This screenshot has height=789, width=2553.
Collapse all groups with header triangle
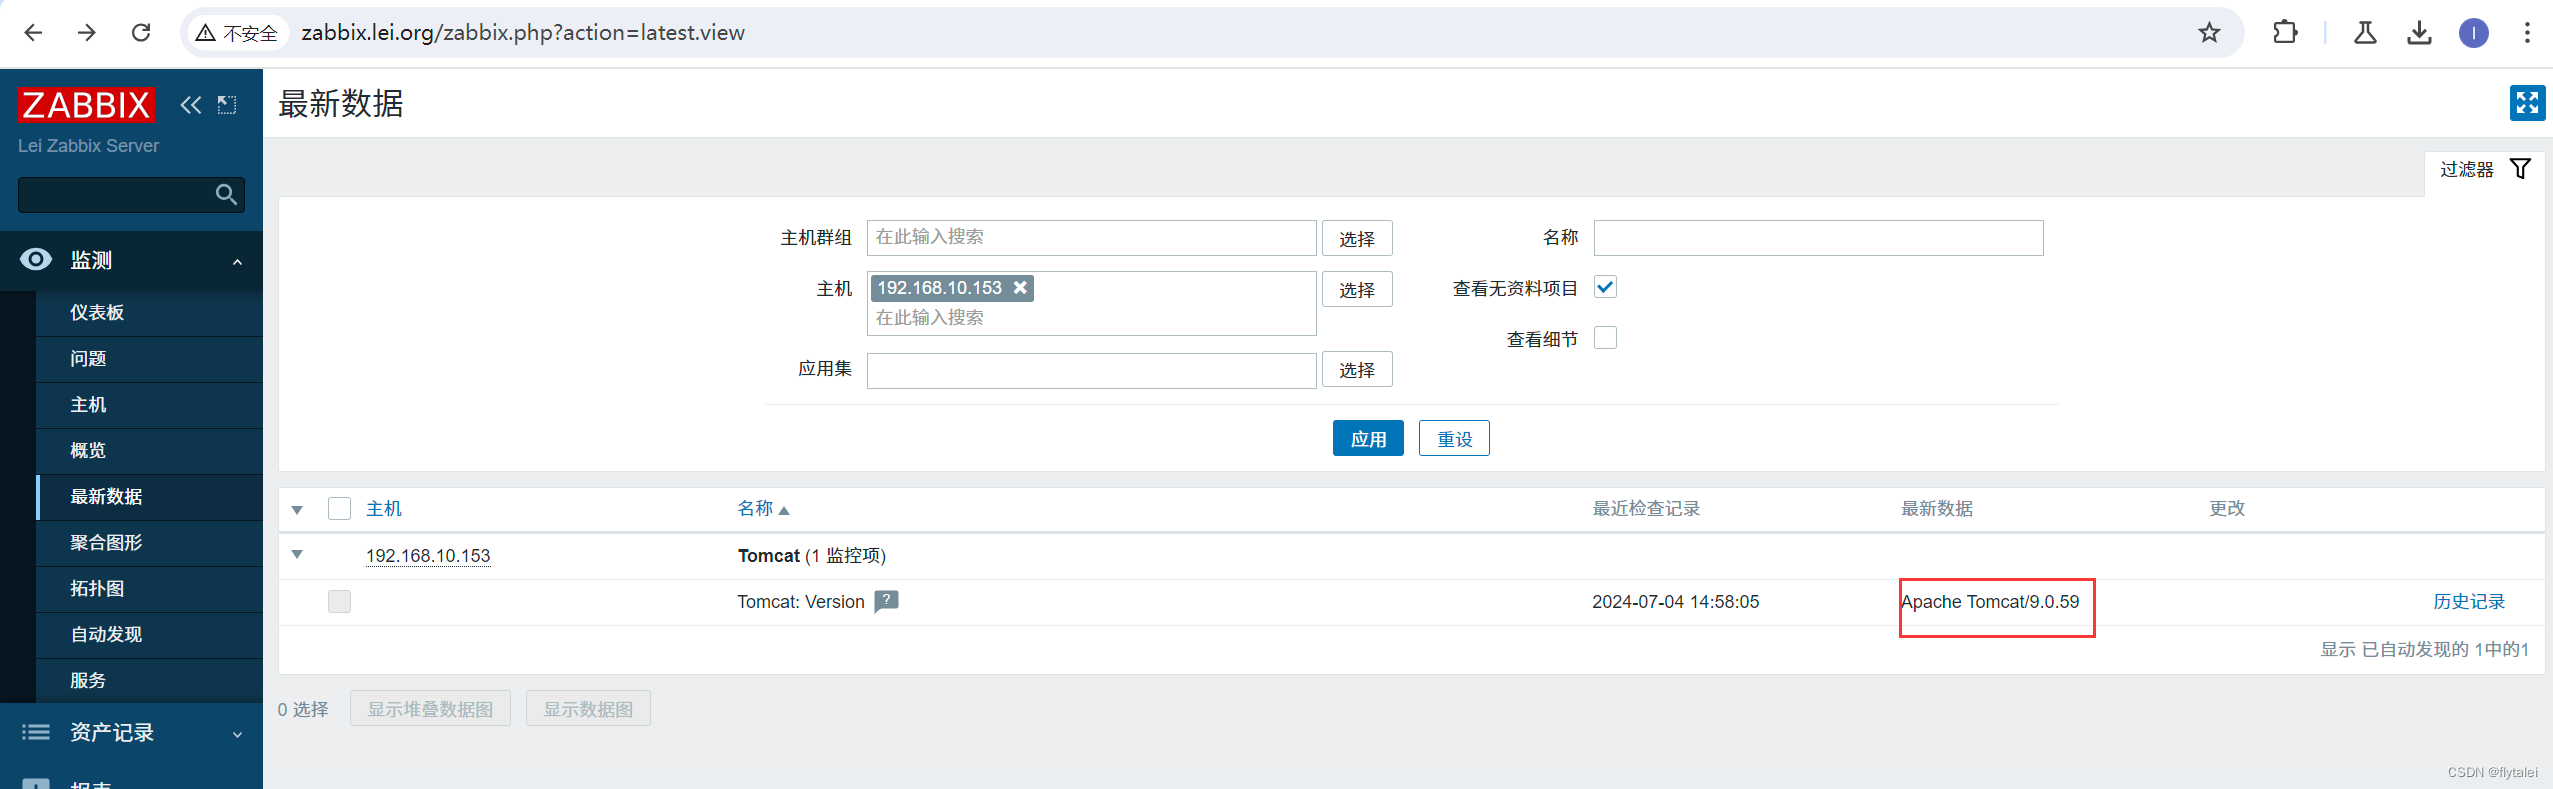[x=297, y=510]
